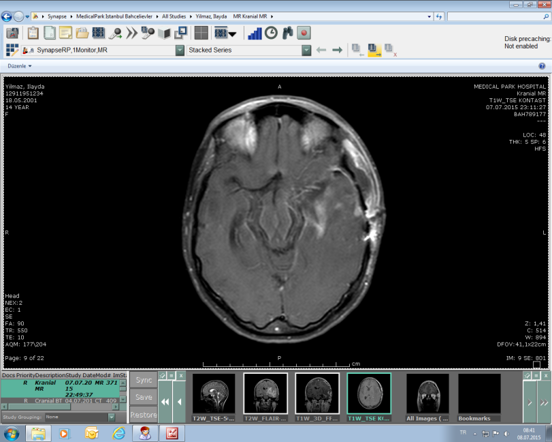Select the T2W_FLAIR series thumbnail
Screen dimensions: 552x442
pyautogui.click(x=265, y=397)
